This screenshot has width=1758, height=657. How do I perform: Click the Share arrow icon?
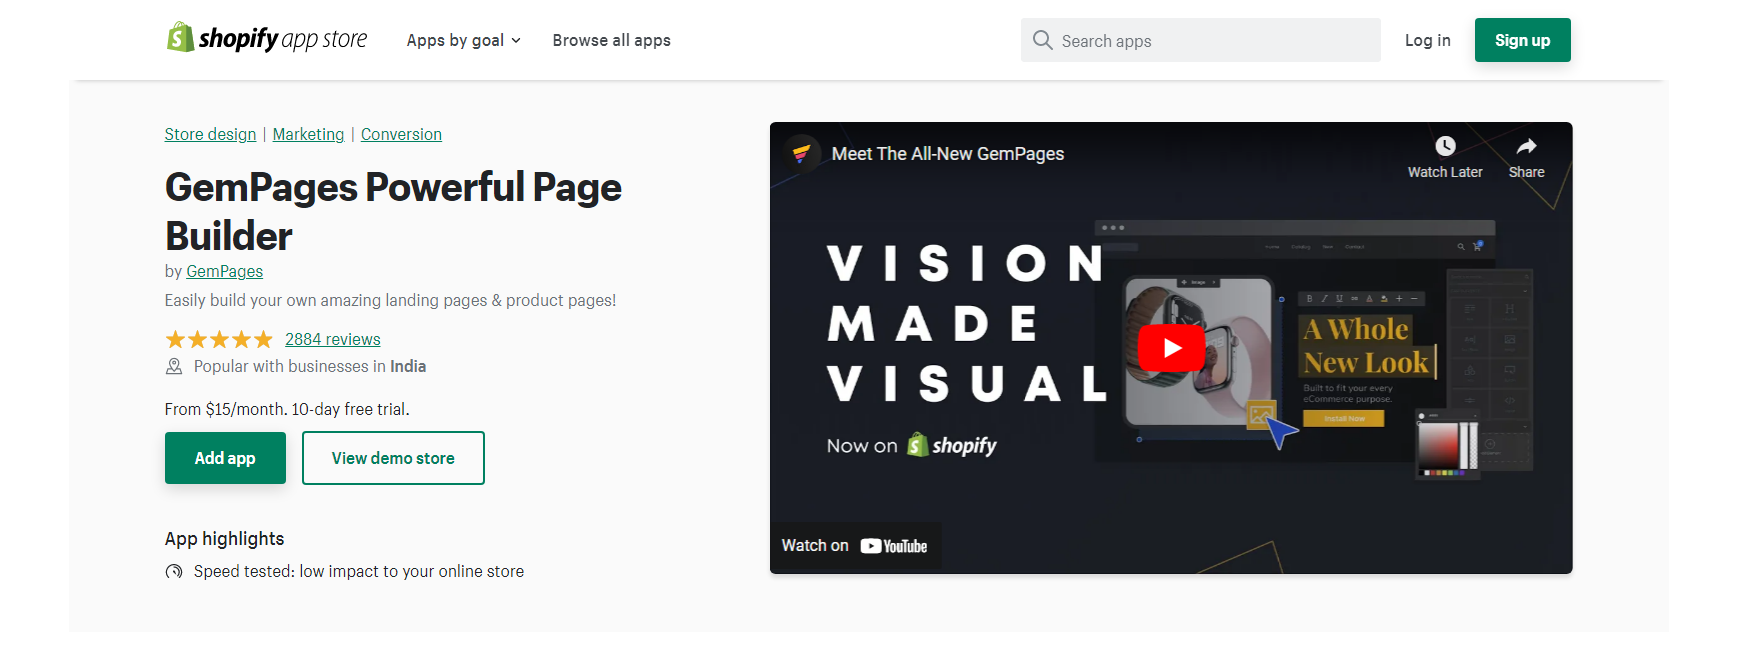1526,146
